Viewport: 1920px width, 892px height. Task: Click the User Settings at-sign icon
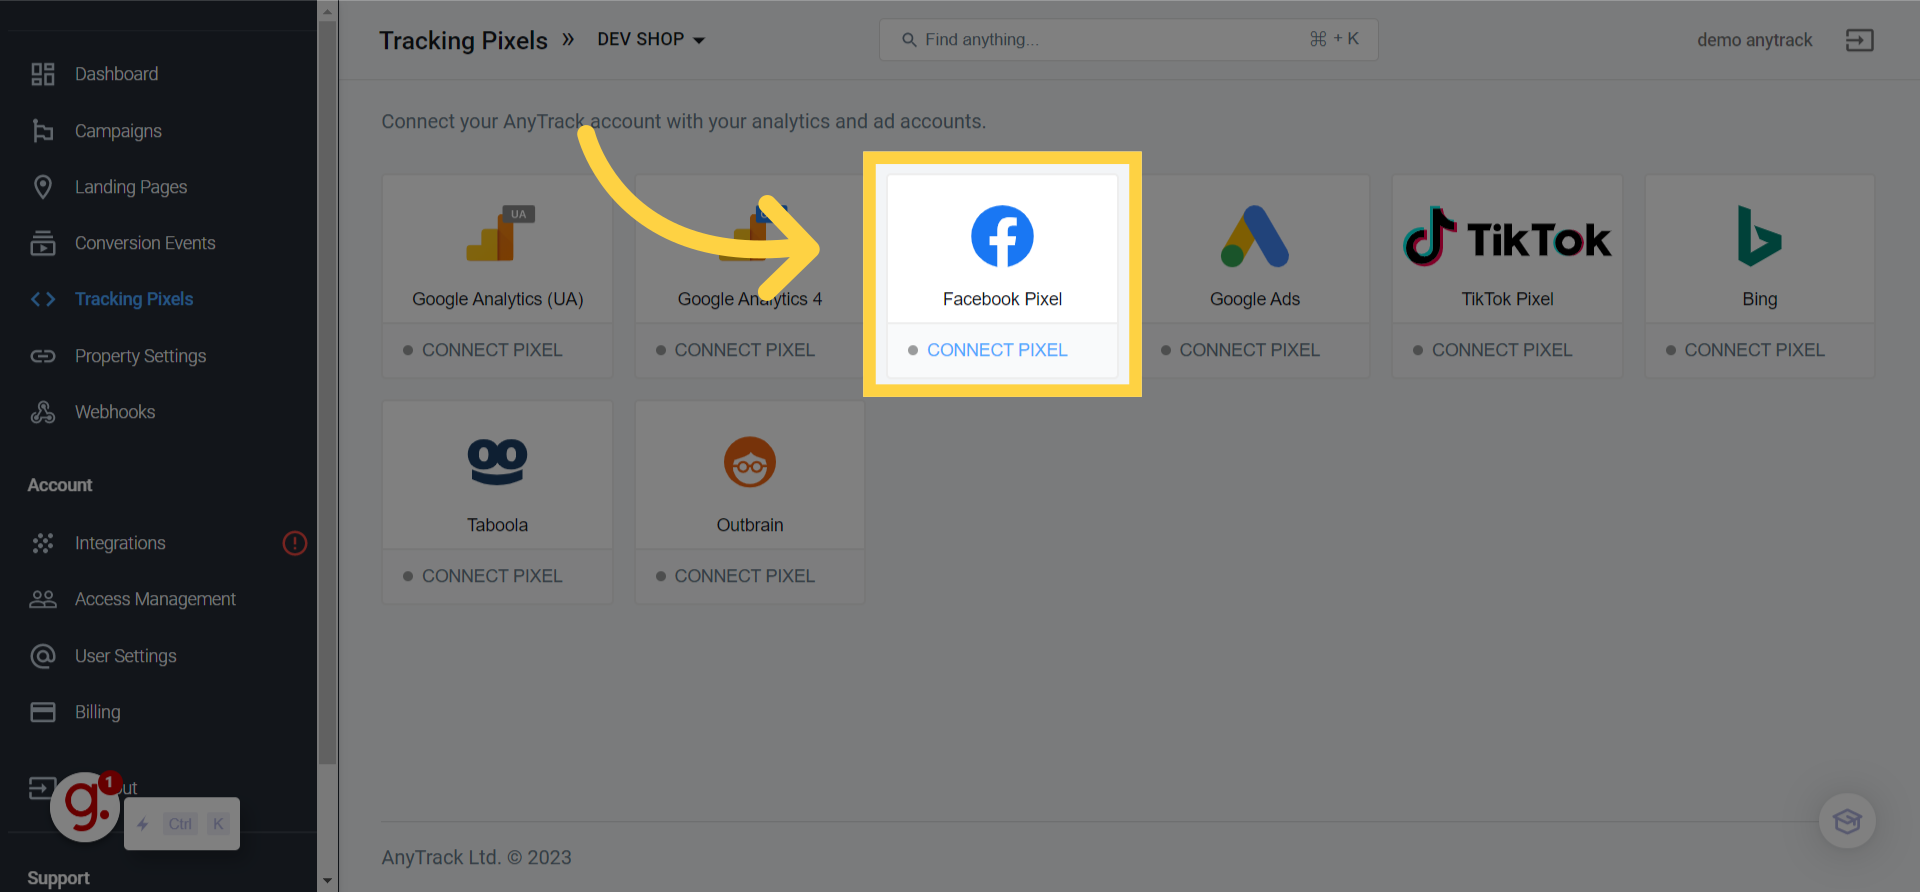[x=43, y=656]
